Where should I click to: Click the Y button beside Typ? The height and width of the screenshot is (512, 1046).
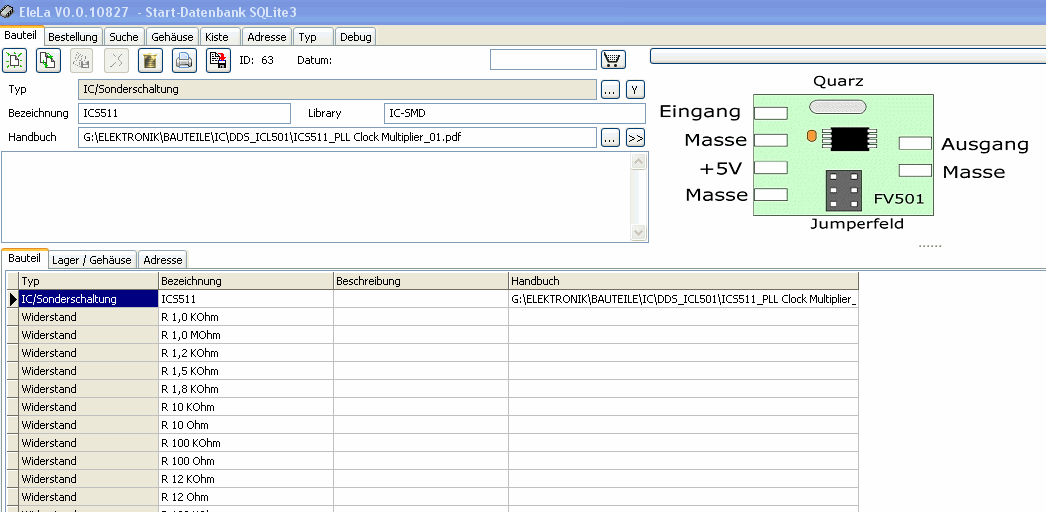635,89
